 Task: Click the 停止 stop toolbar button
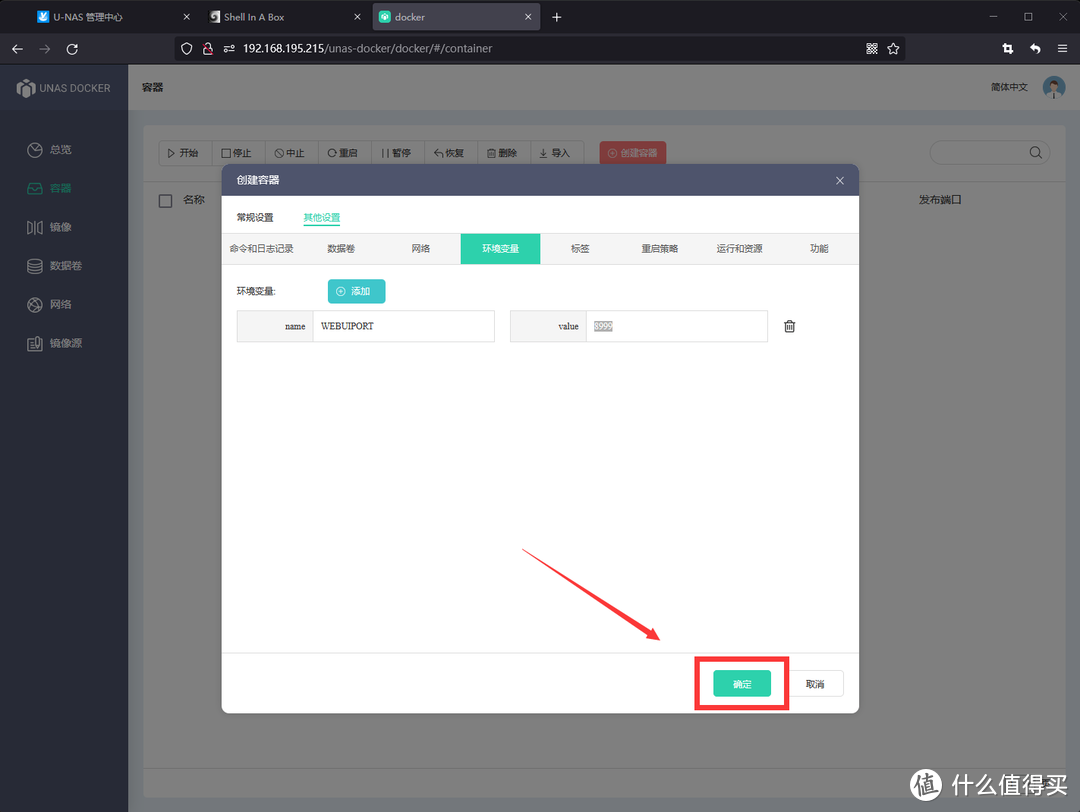(x=237, y=153)
